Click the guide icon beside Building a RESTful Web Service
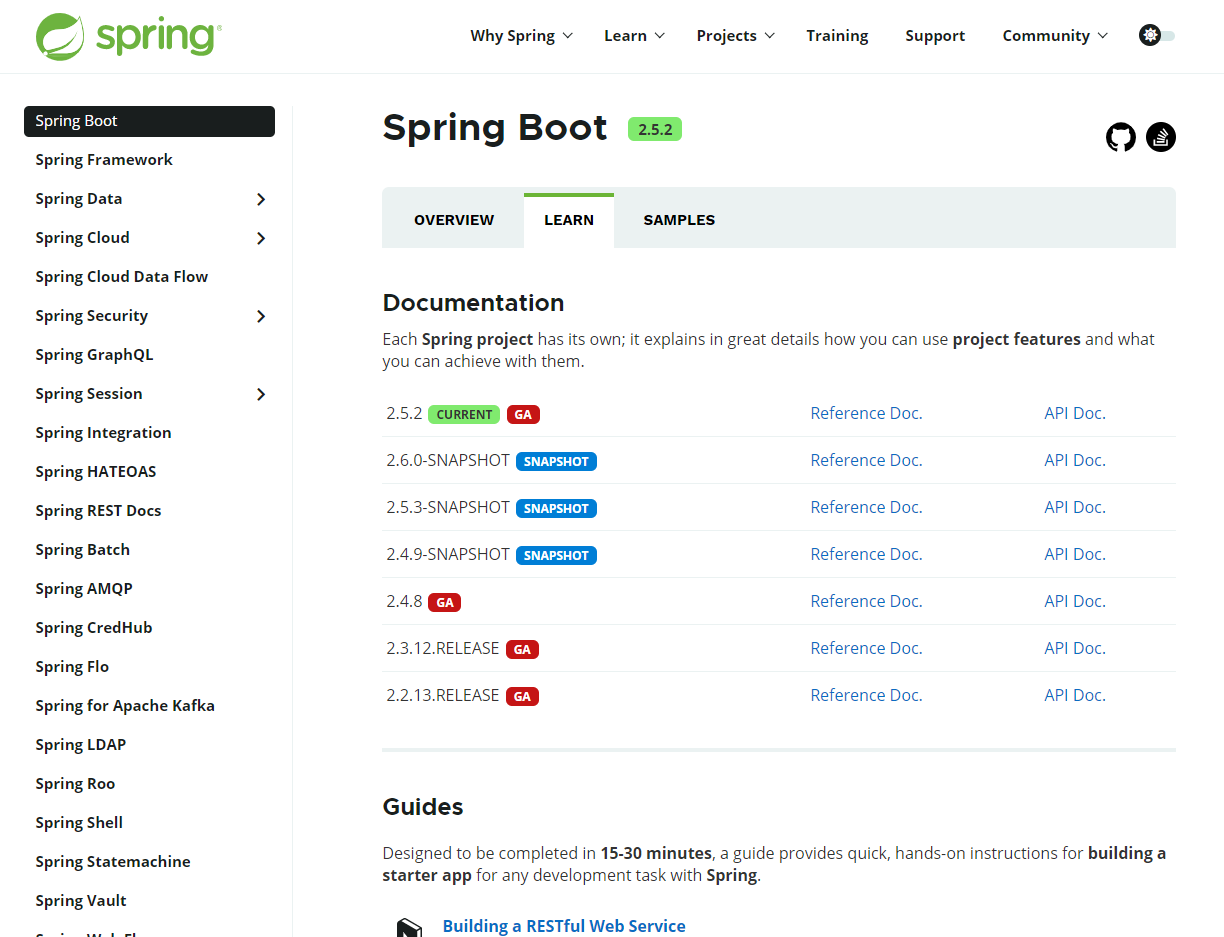 coord(409,927)
